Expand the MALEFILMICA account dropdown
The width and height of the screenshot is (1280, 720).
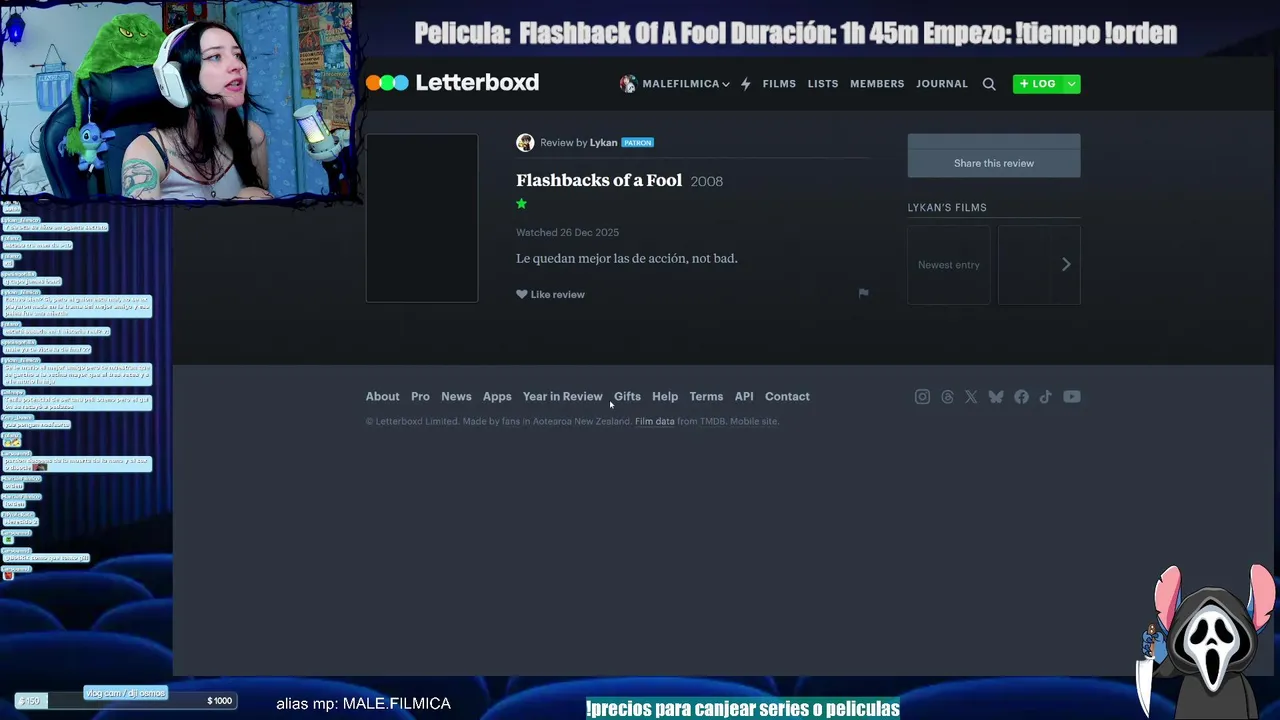726,85
